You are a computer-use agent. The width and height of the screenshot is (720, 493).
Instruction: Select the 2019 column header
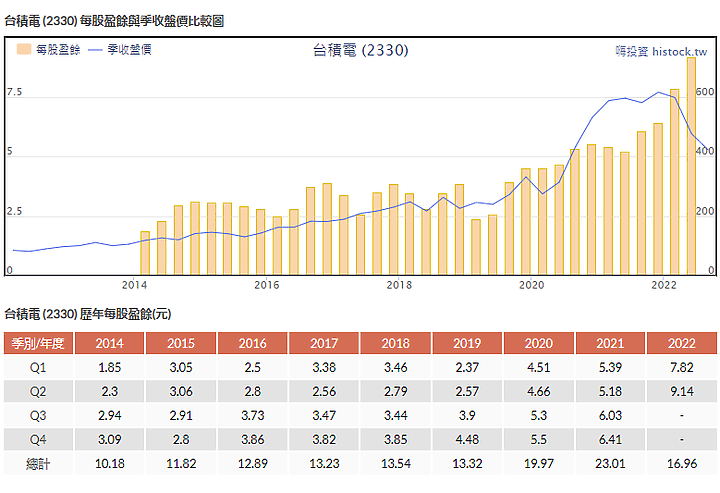click(467, 343)
